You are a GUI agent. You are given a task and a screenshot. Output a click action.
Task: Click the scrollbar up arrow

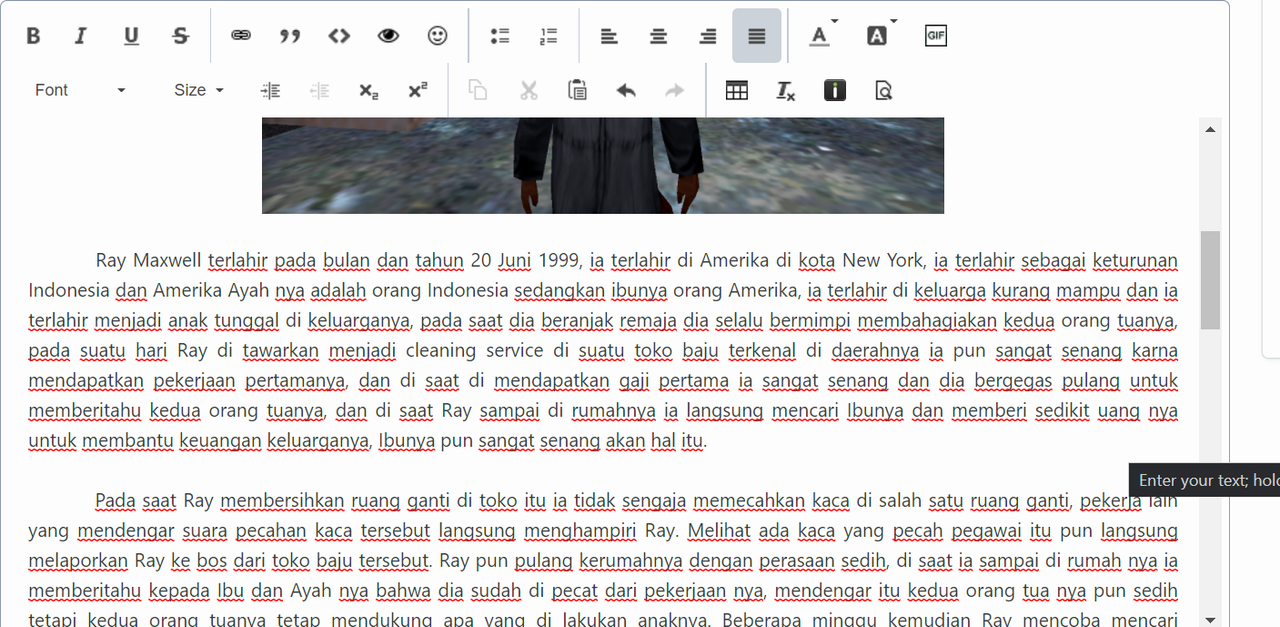point(1210,129)
